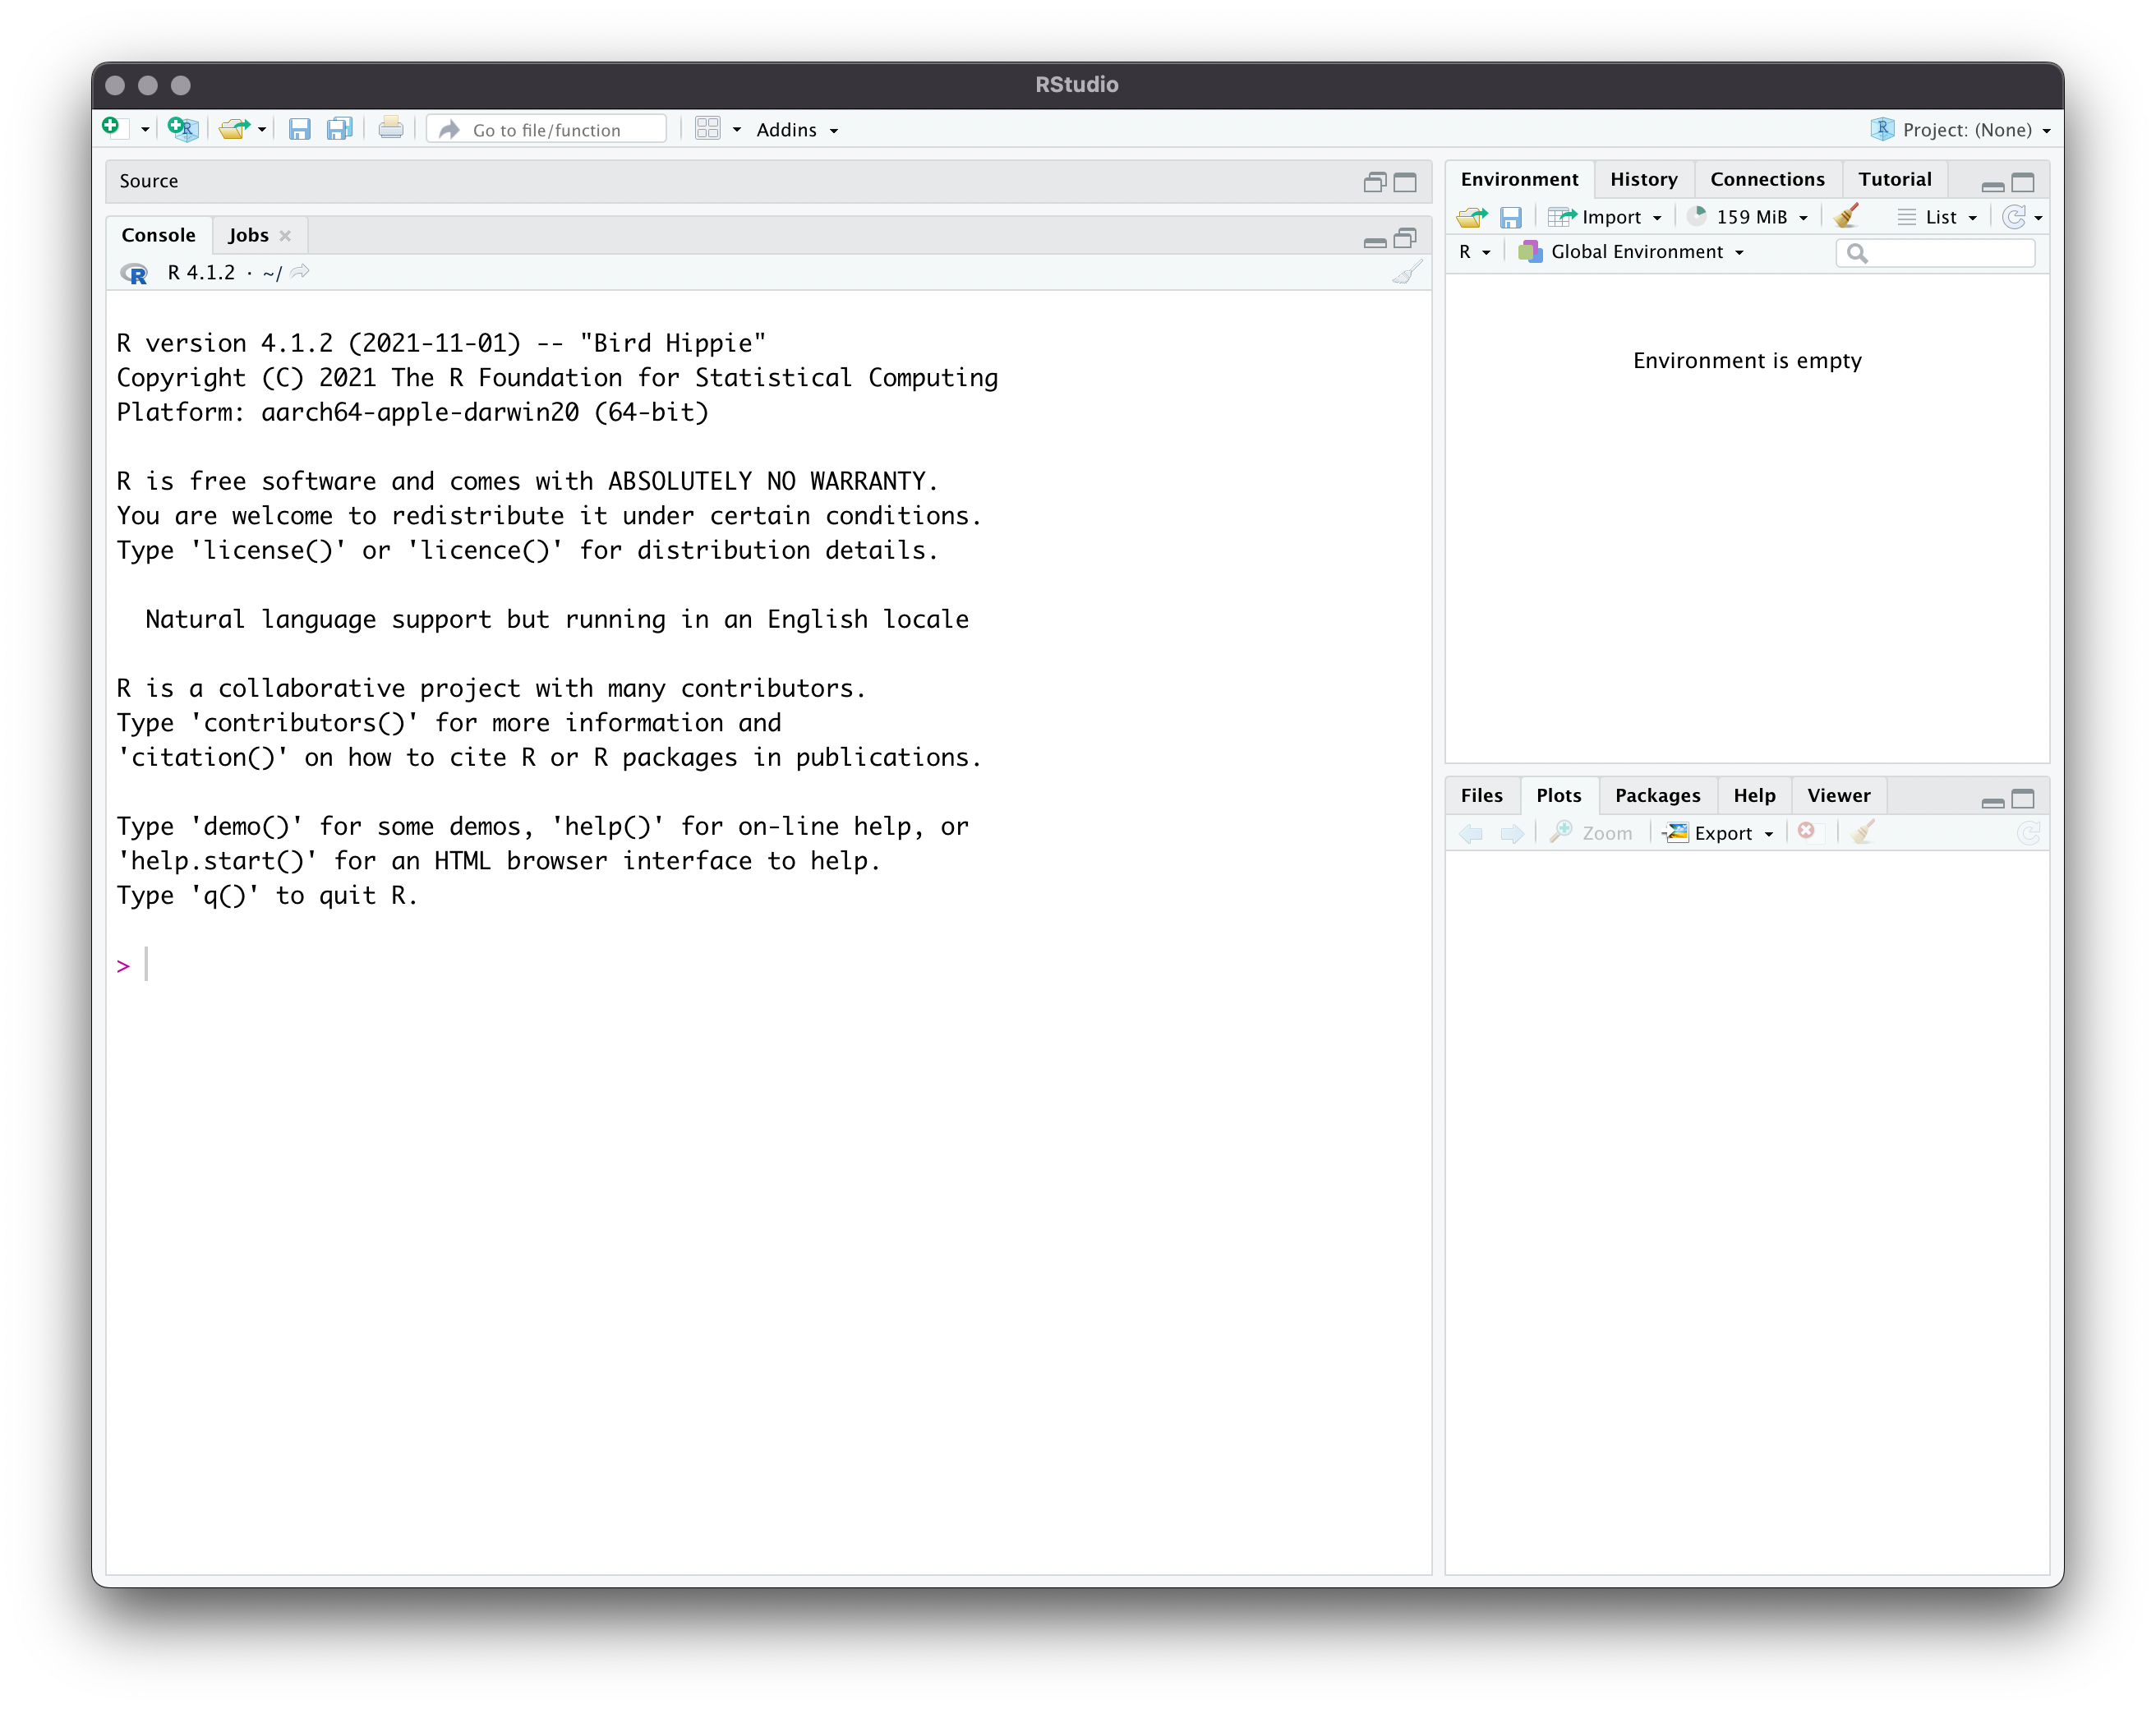Click the Load workspace folder icon
Image resolution: width=2156 pixels, height=1709 pixels.
point(1472,217)
